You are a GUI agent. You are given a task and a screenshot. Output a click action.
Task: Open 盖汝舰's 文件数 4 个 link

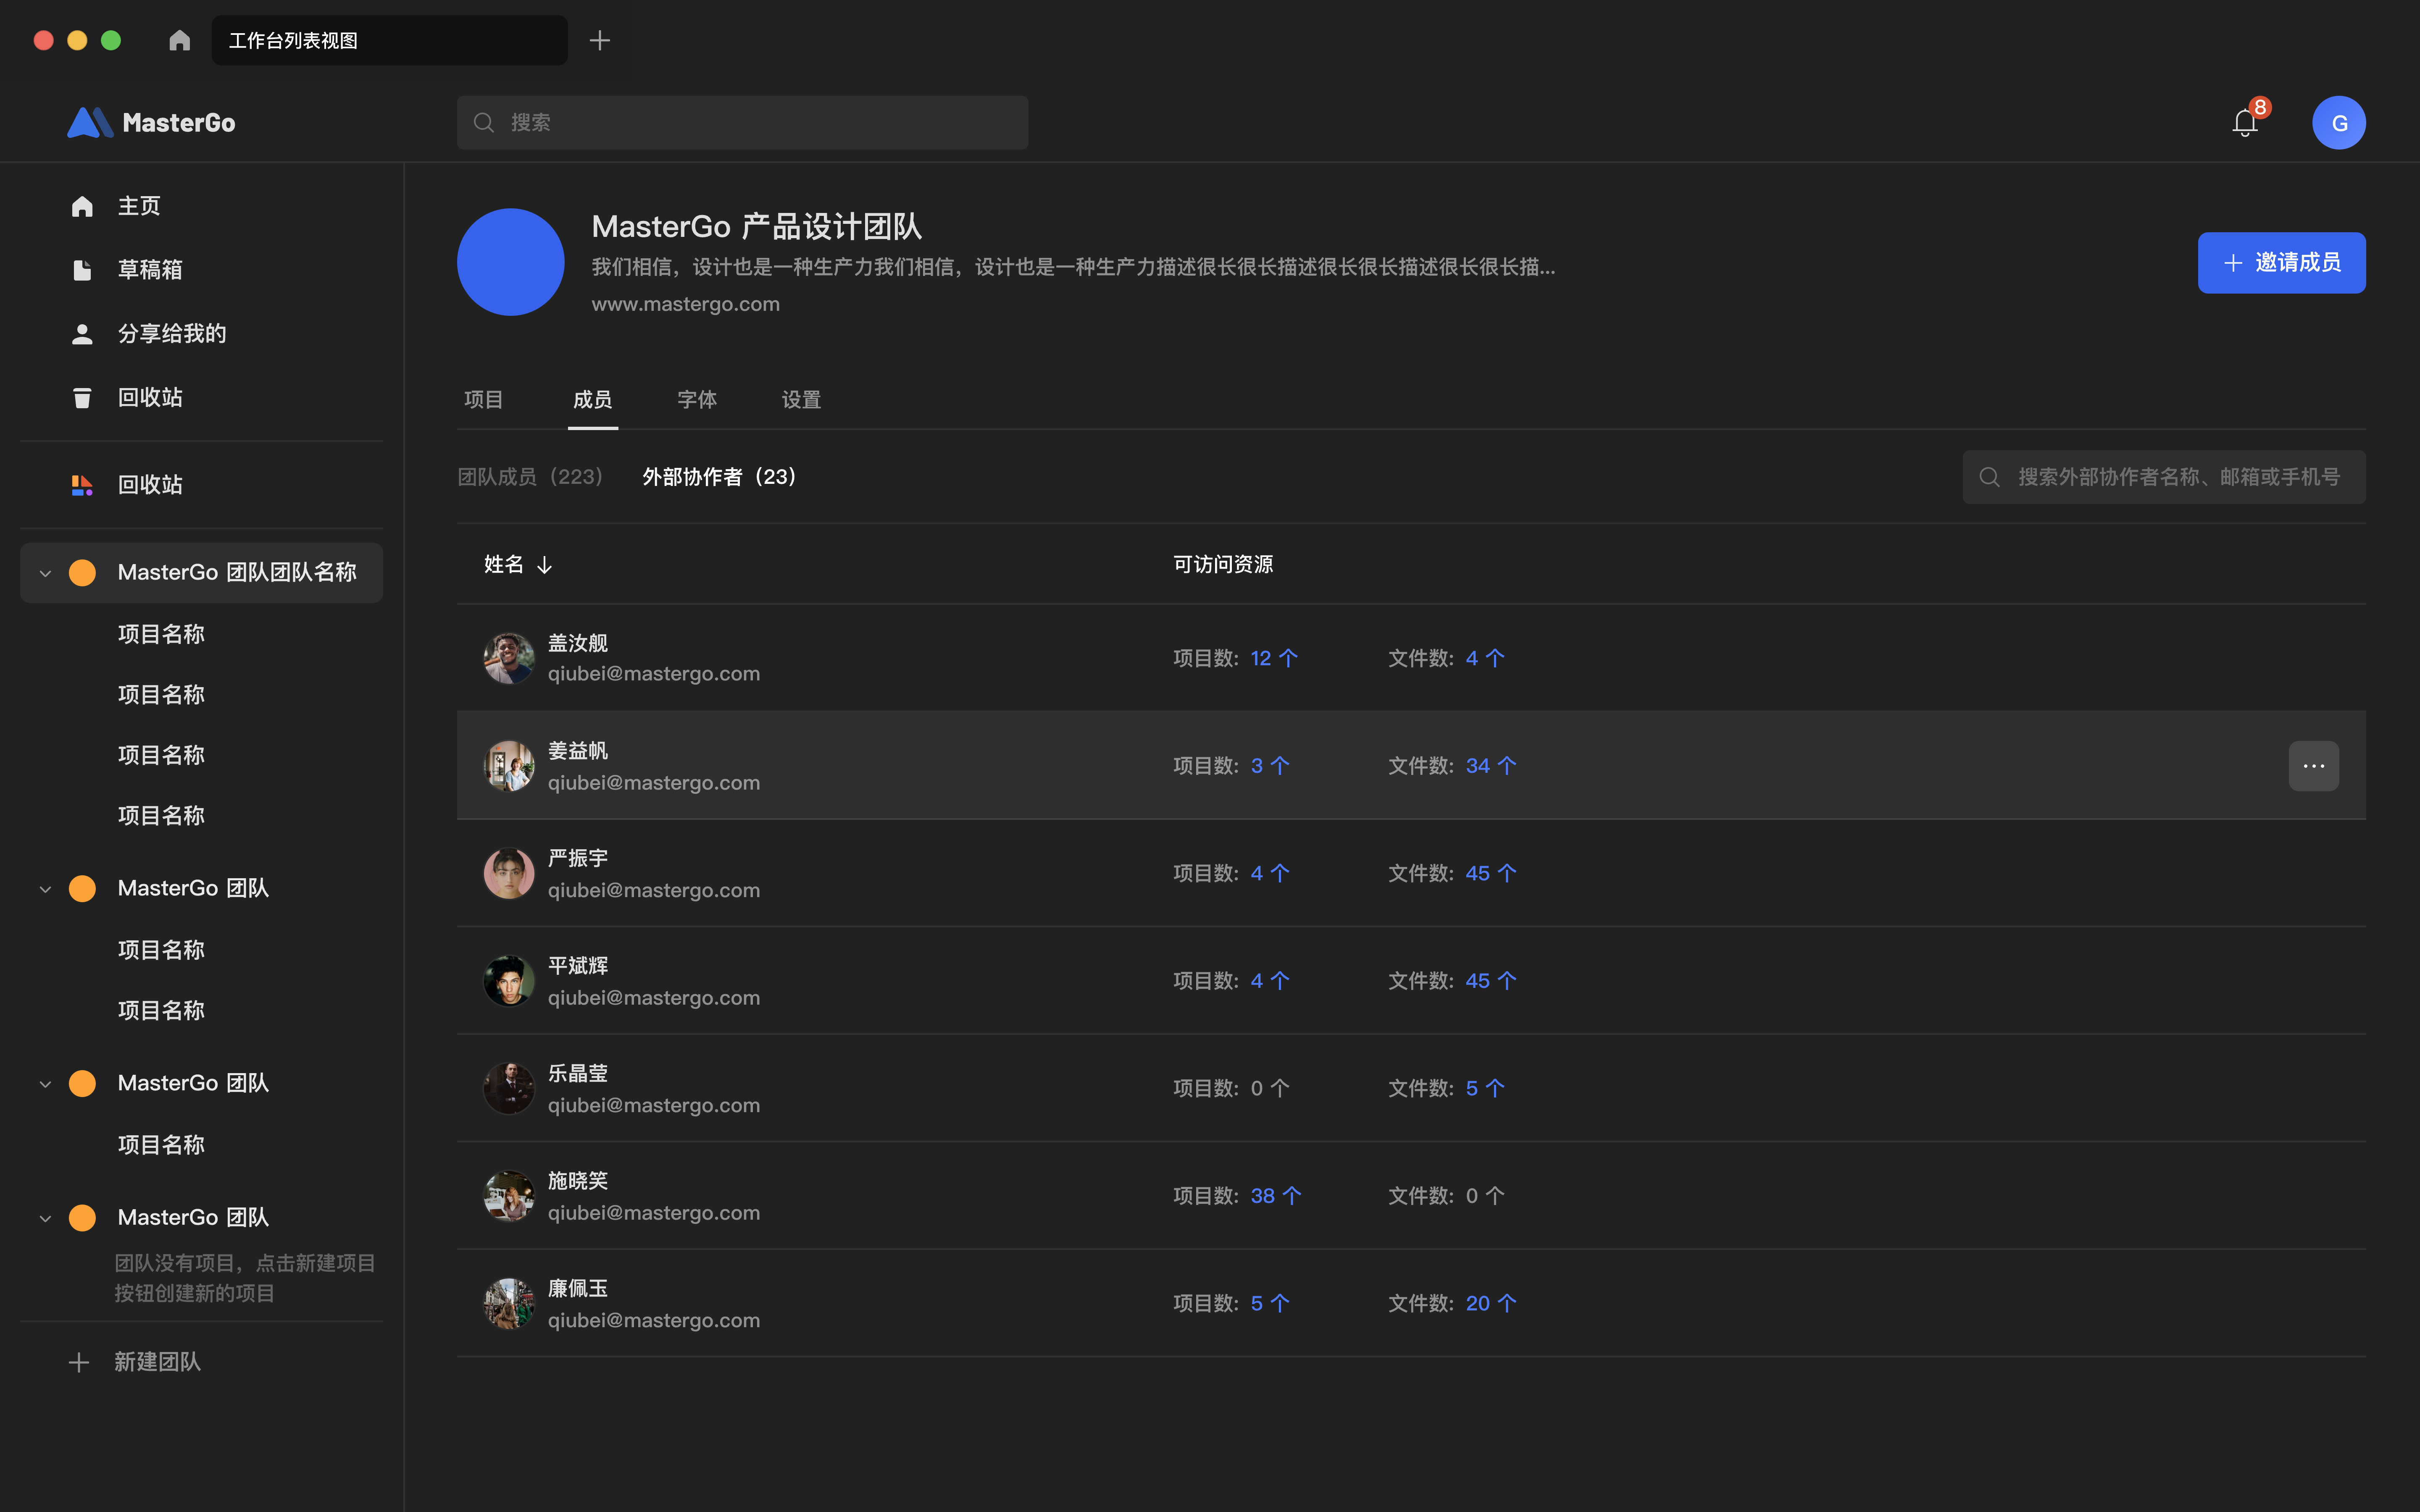[x=1485, y=658]
